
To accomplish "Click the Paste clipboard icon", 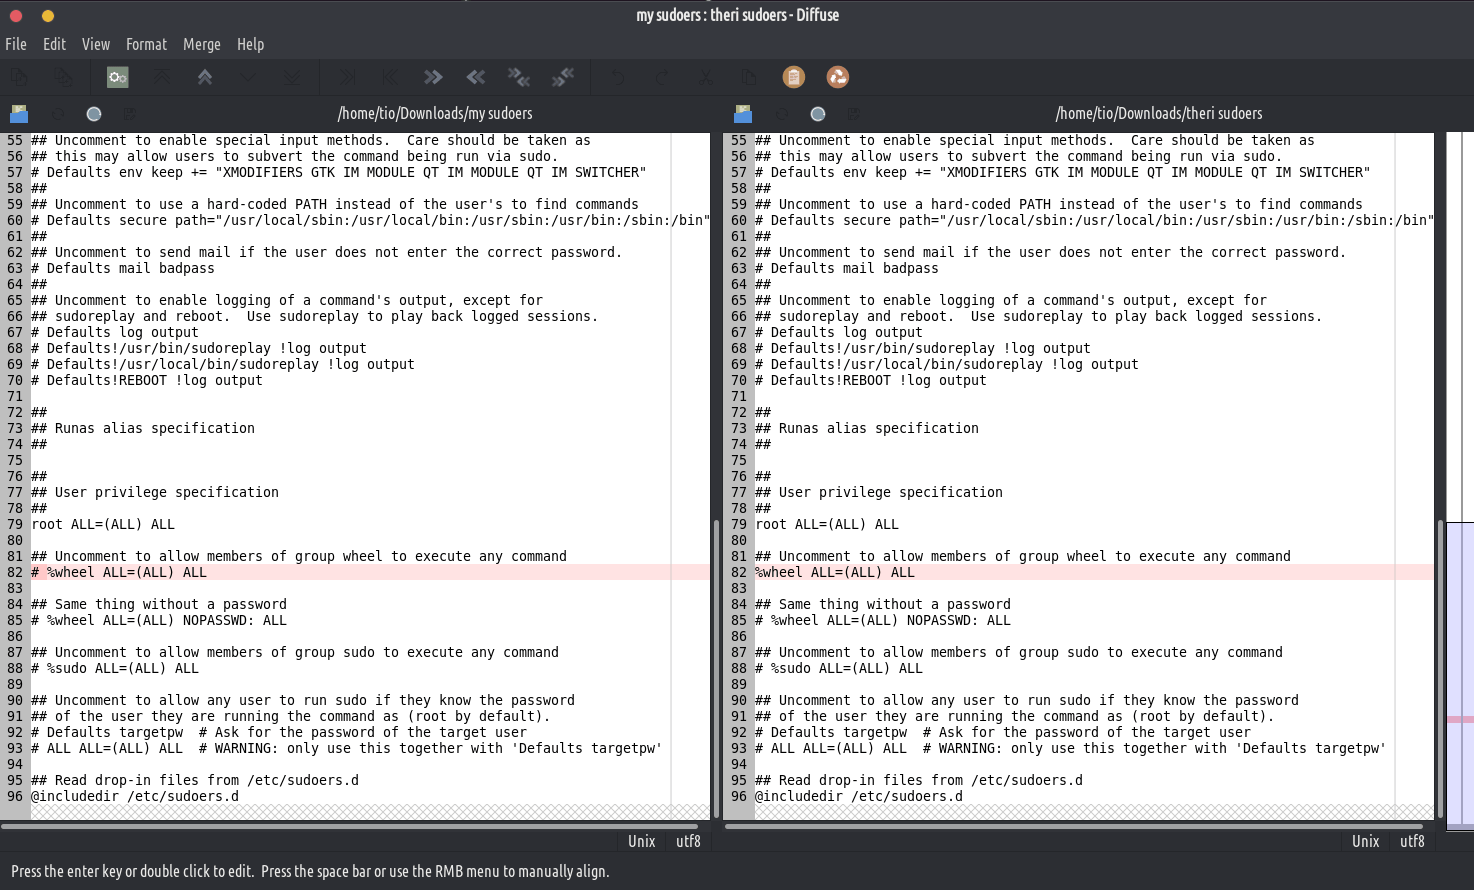I will tap(793, 77).
